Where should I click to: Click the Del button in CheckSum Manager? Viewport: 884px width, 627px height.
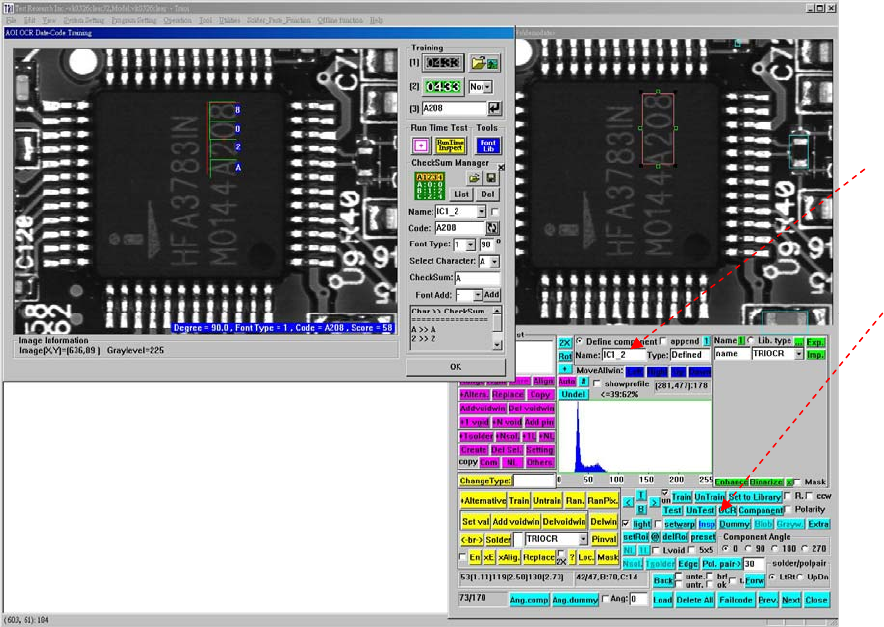[x=488, y=194]
